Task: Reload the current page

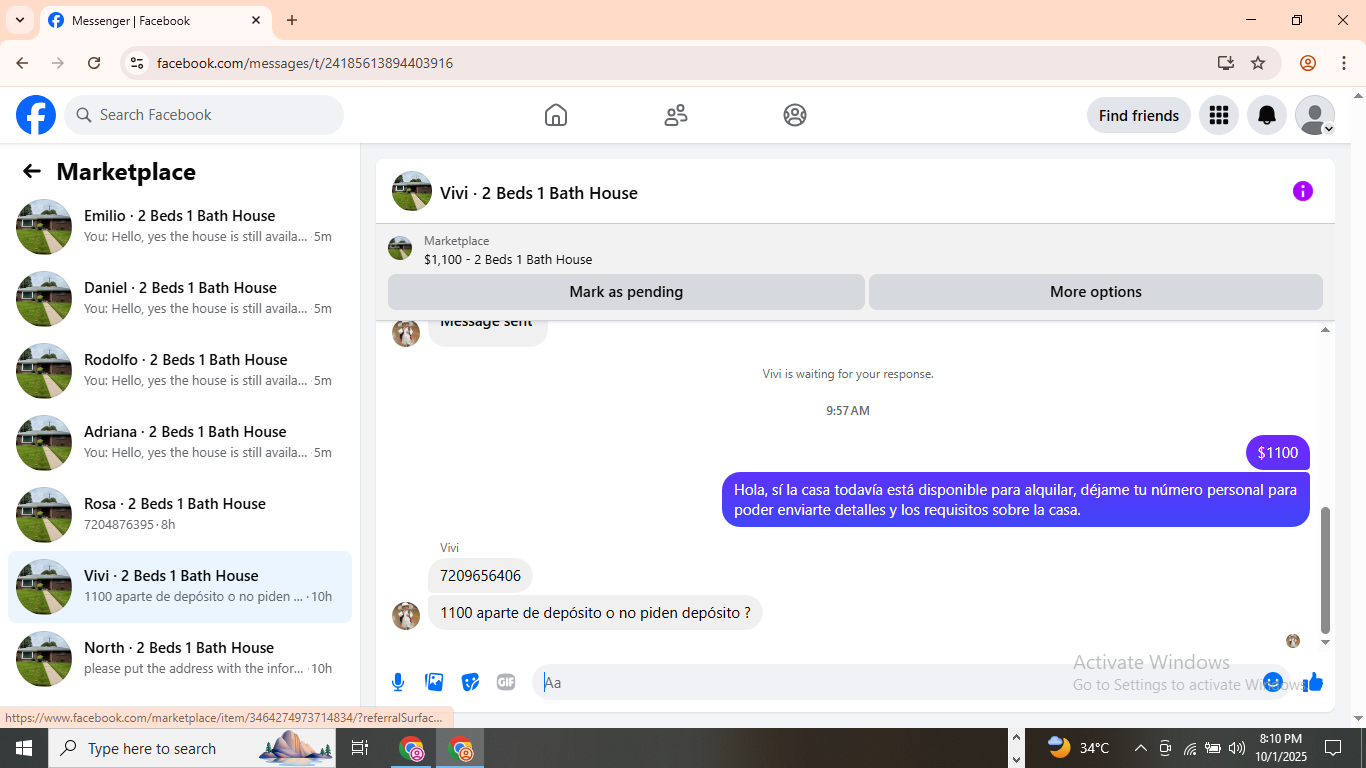Action: click(x=94, y=63)
